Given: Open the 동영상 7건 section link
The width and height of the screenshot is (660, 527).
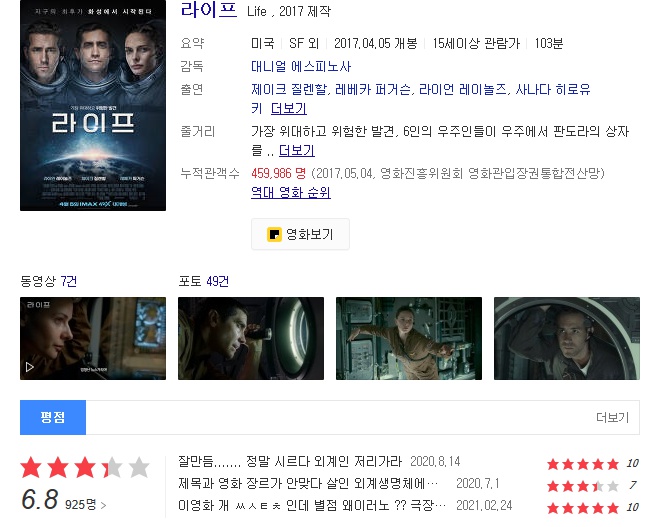Looking at the screenshot, I should click(48, 281).
